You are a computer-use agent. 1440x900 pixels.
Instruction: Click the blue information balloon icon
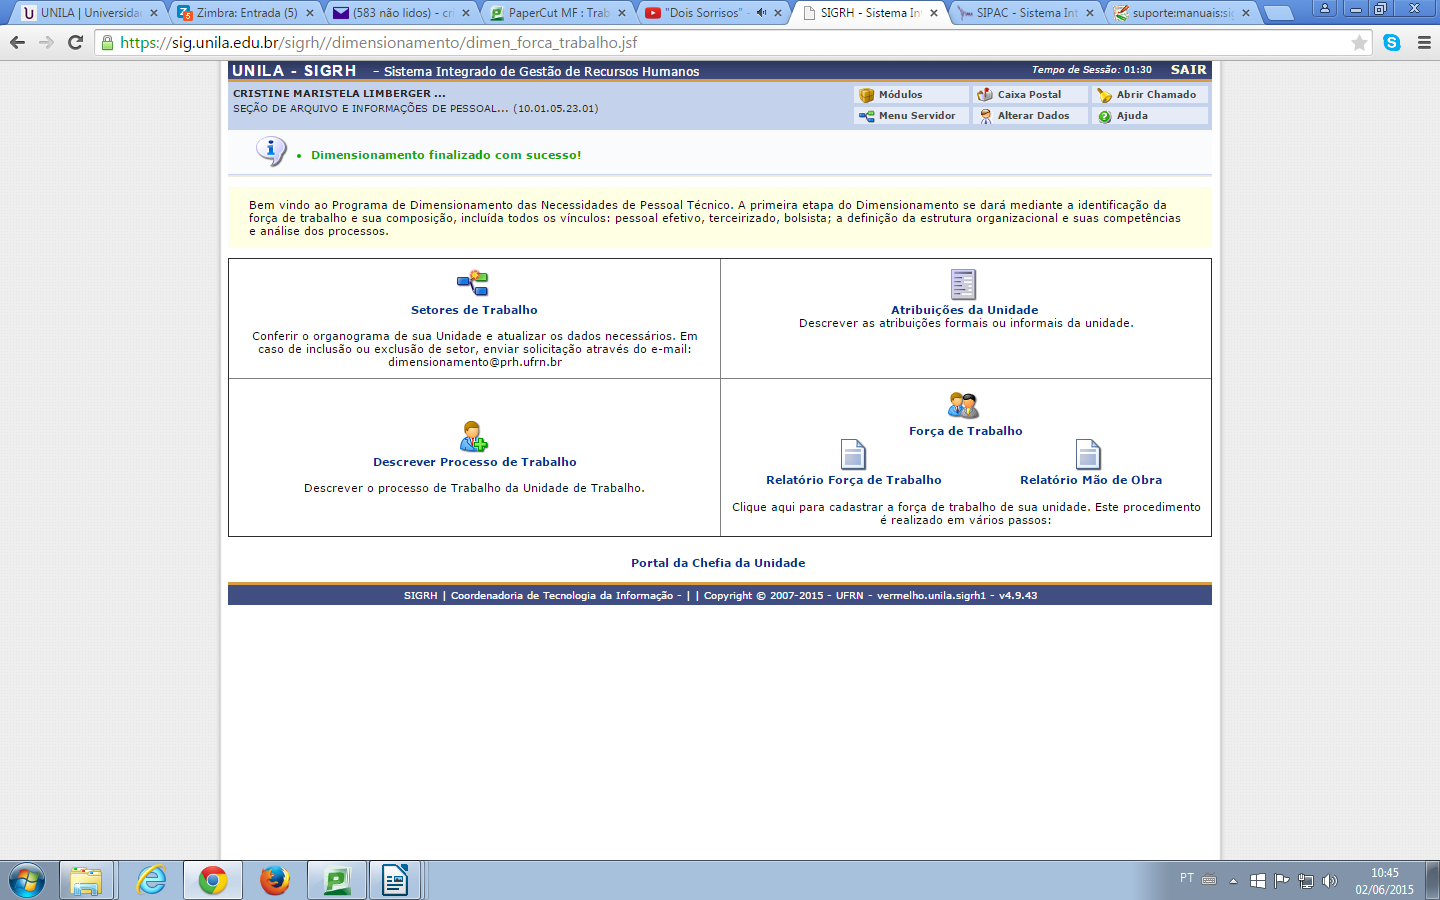coord(271,151)
